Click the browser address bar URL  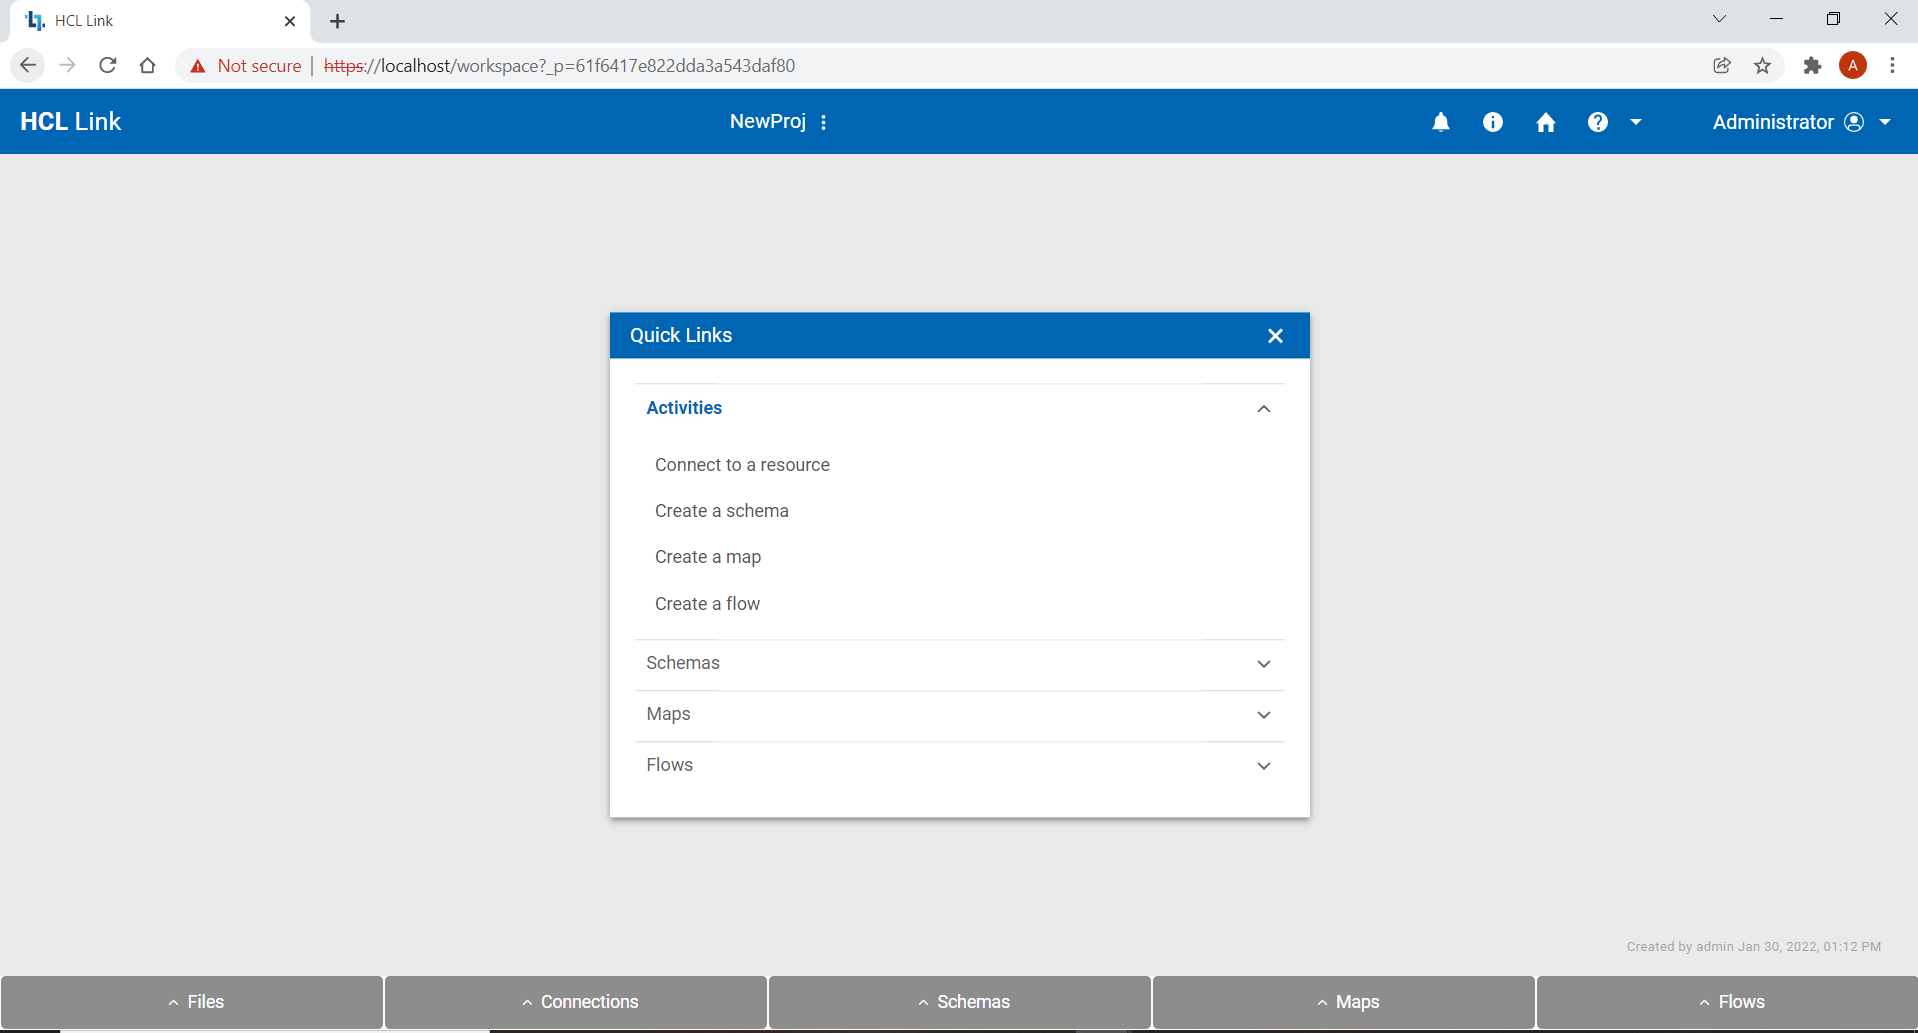point(560,65)
